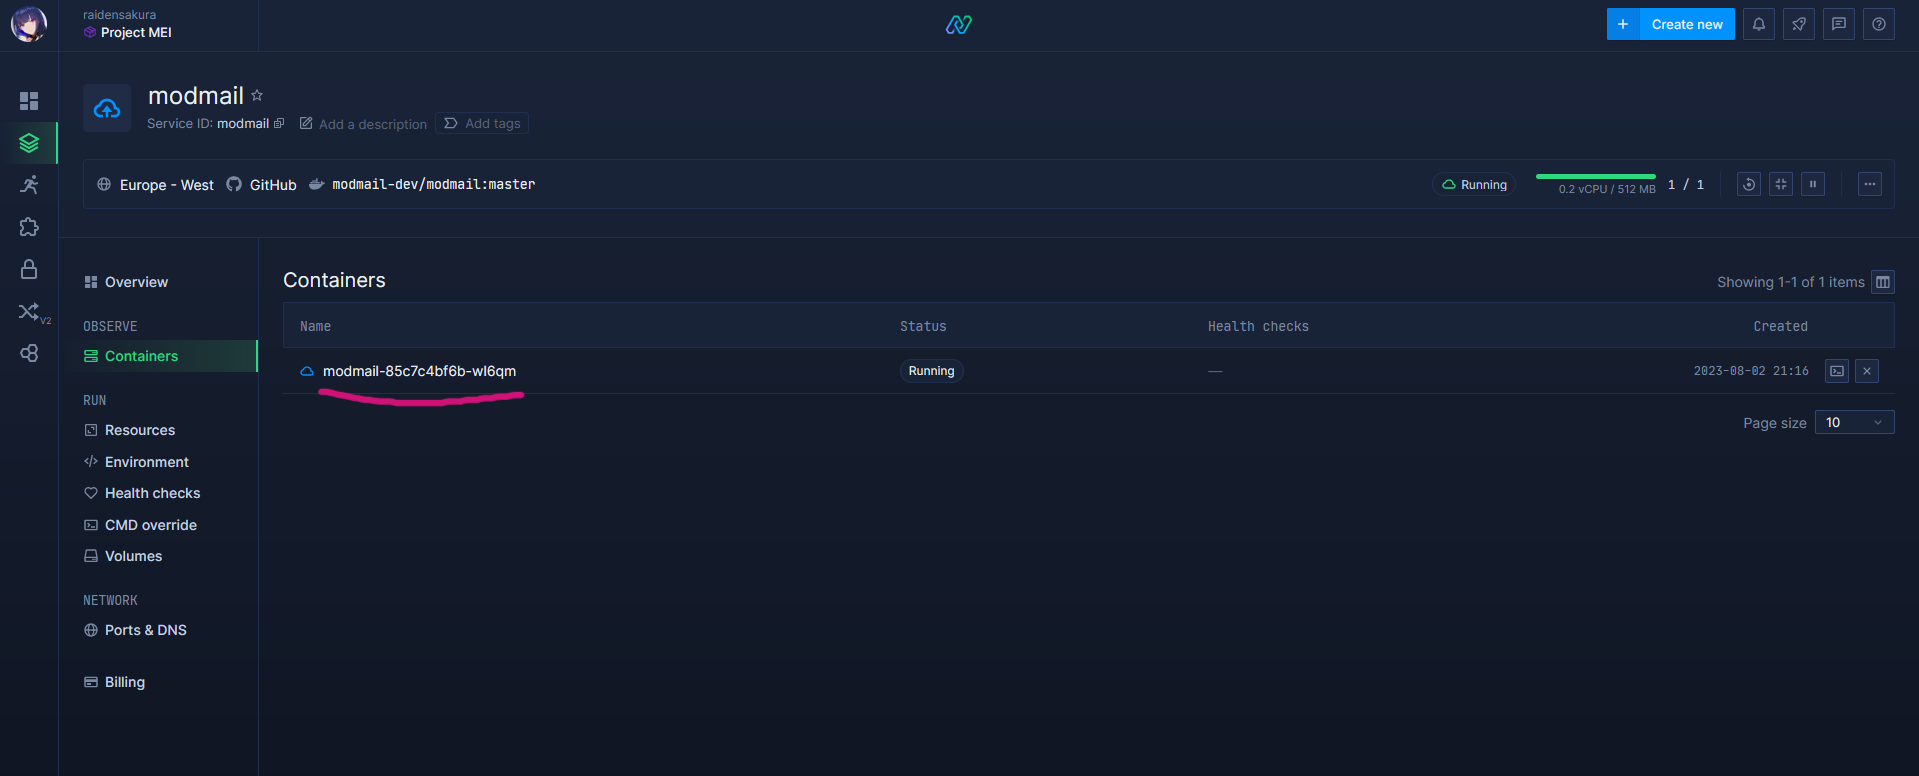Click the Running status badge in the service header
Viewport: 1919px width, 776px height.
[1475, 184]
